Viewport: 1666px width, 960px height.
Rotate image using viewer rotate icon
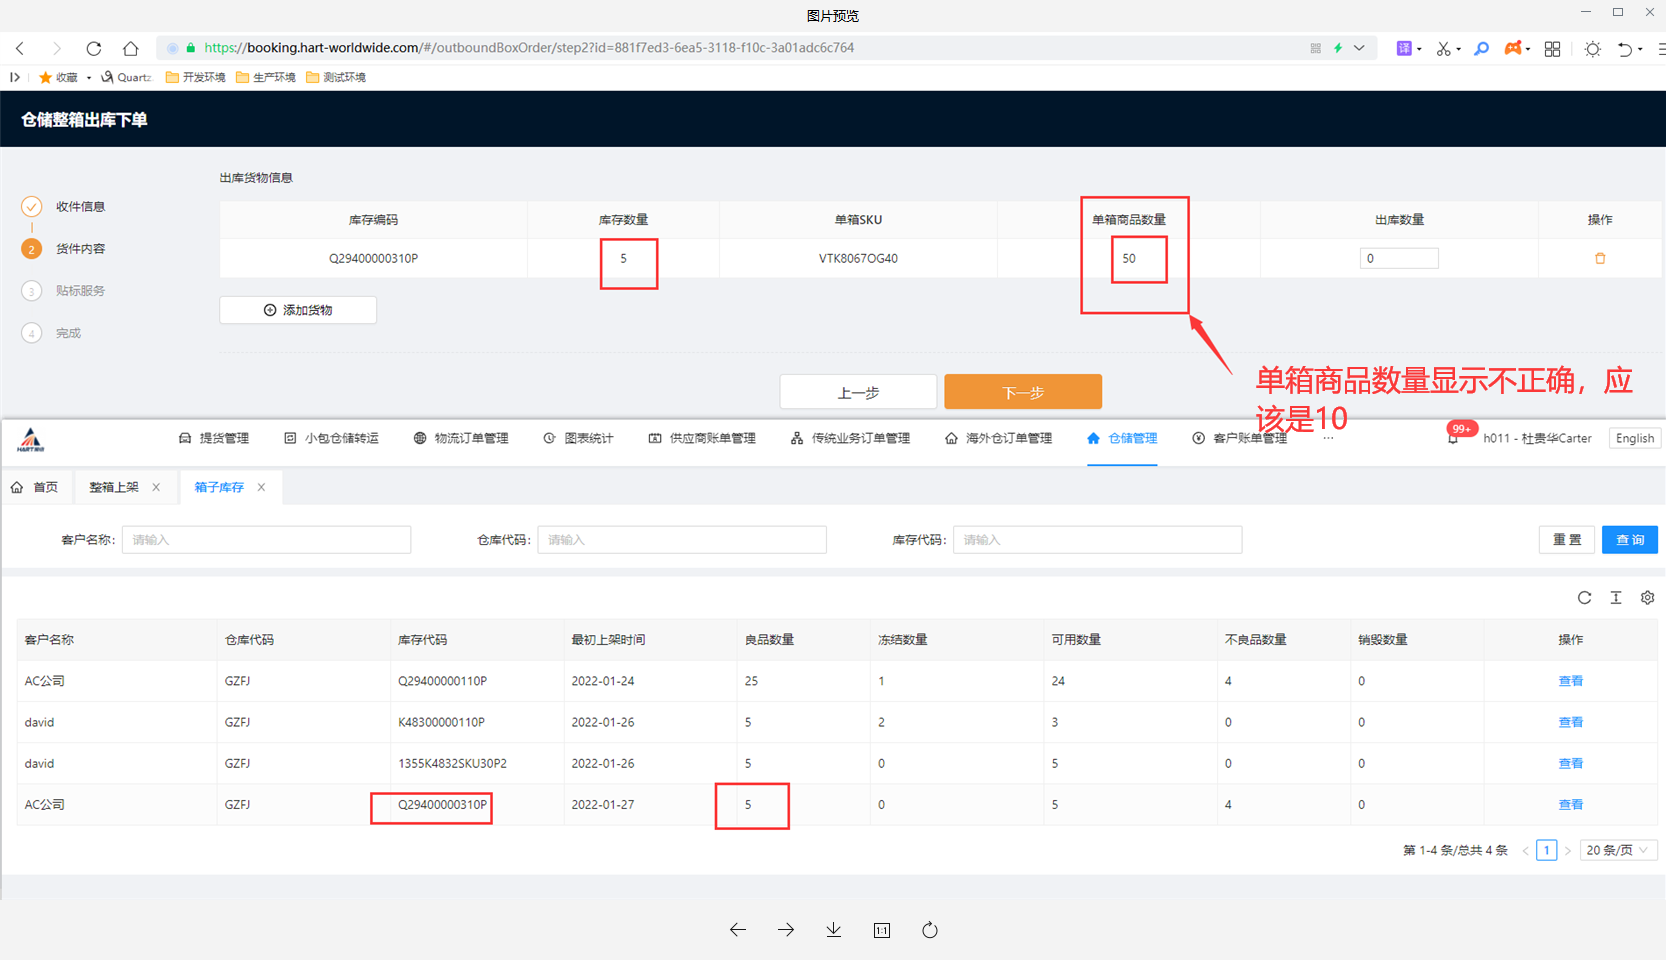point(929,930)
